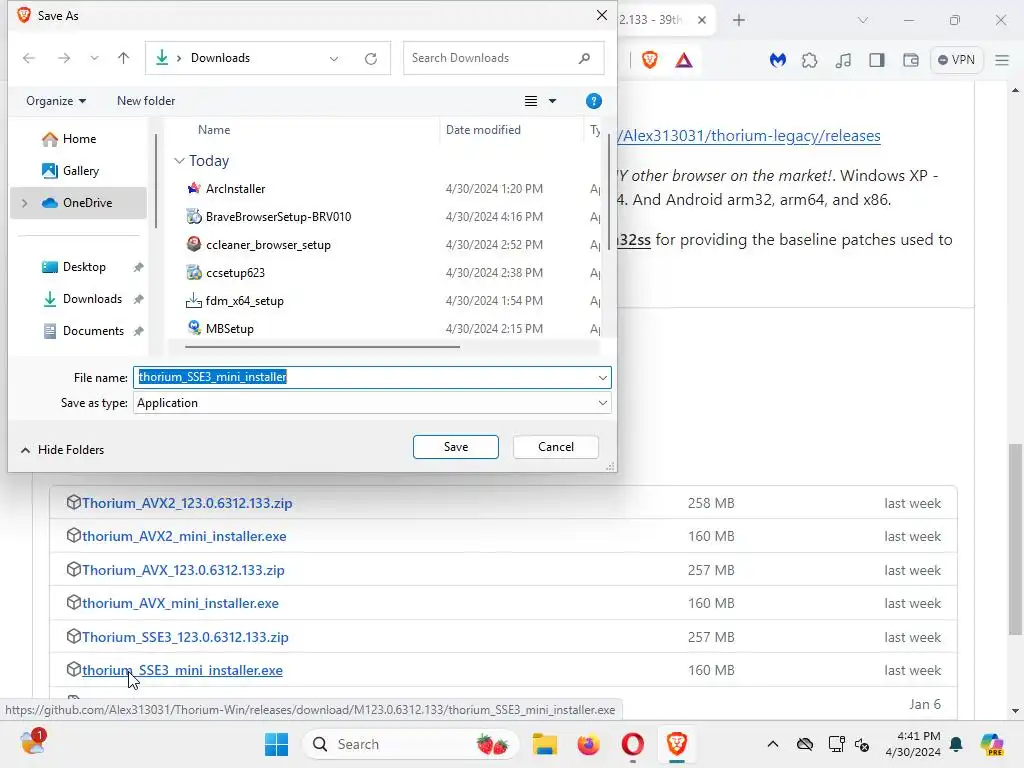This screenshot has height=768, width=1024.
Task: Open recent locations chevron in dialog
Action: coord(94,58)
